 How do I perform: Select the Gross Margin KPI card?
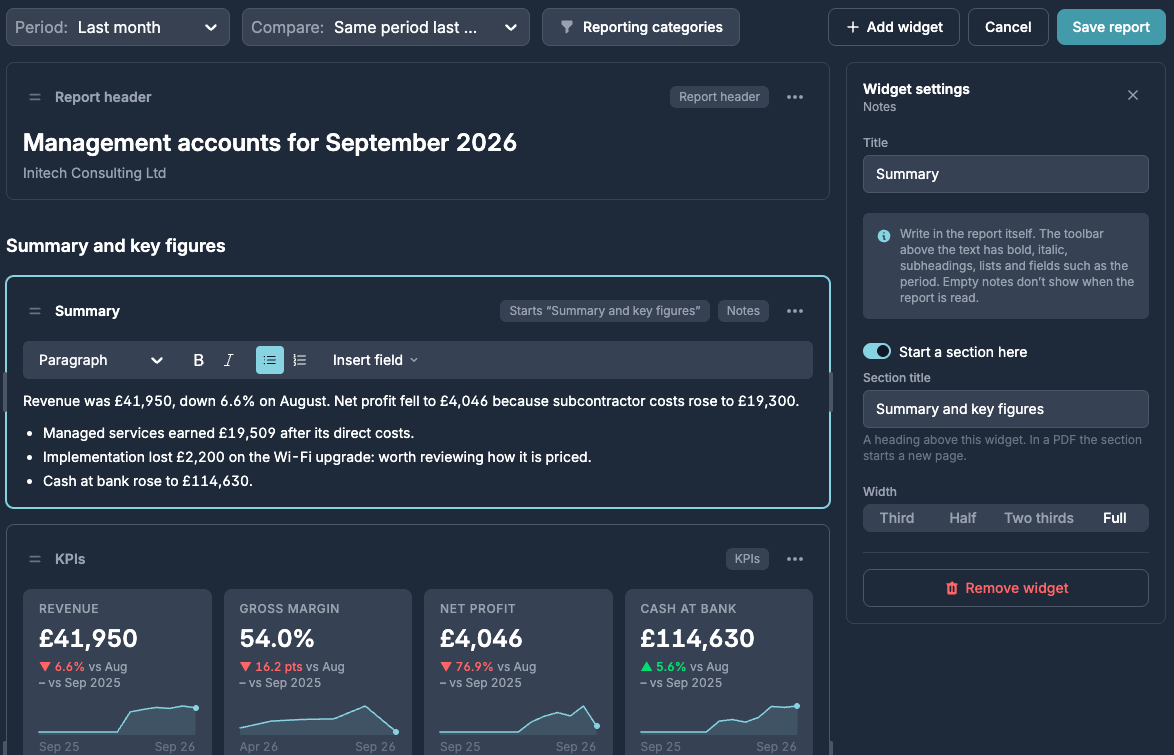pos(318,672)
